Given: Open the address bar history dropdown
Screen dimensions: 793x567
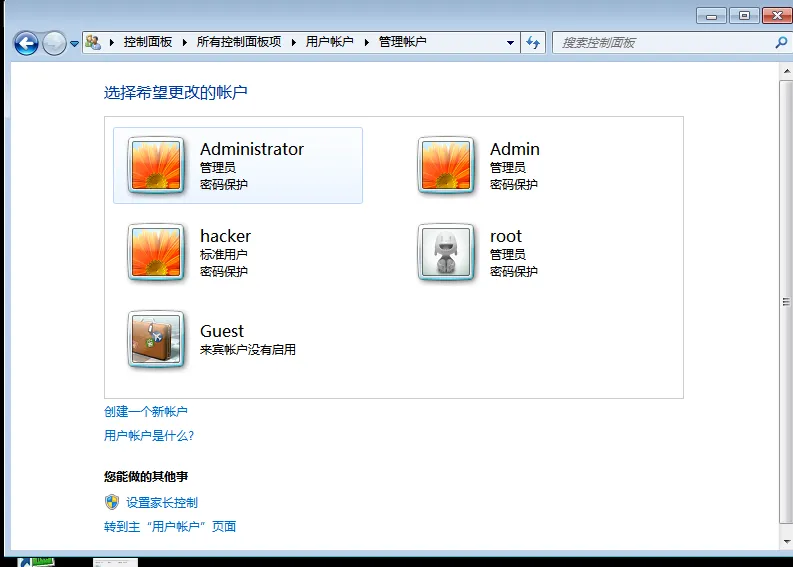Looking at the screenshot, I should tap(510, 43).
